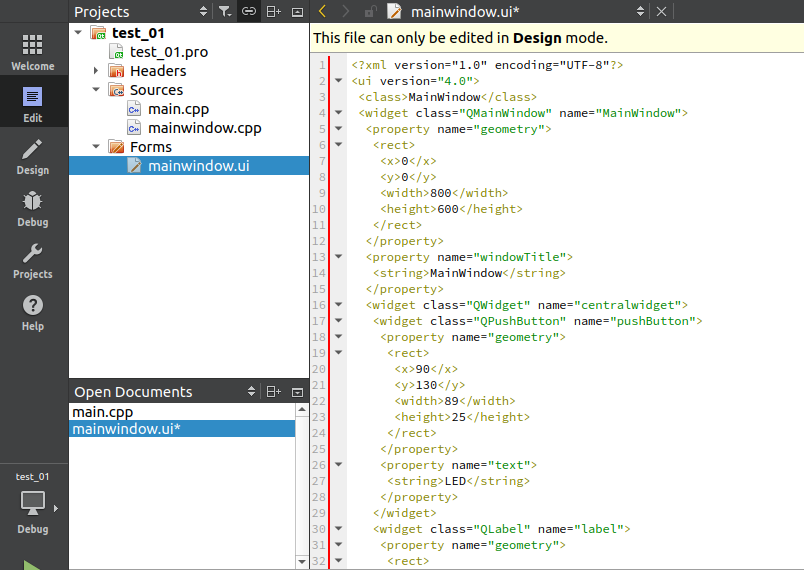Close the mainwindow.ui document
Image resolution: width=804 pixels, height=570 pixels.
(x=661, y=11)
